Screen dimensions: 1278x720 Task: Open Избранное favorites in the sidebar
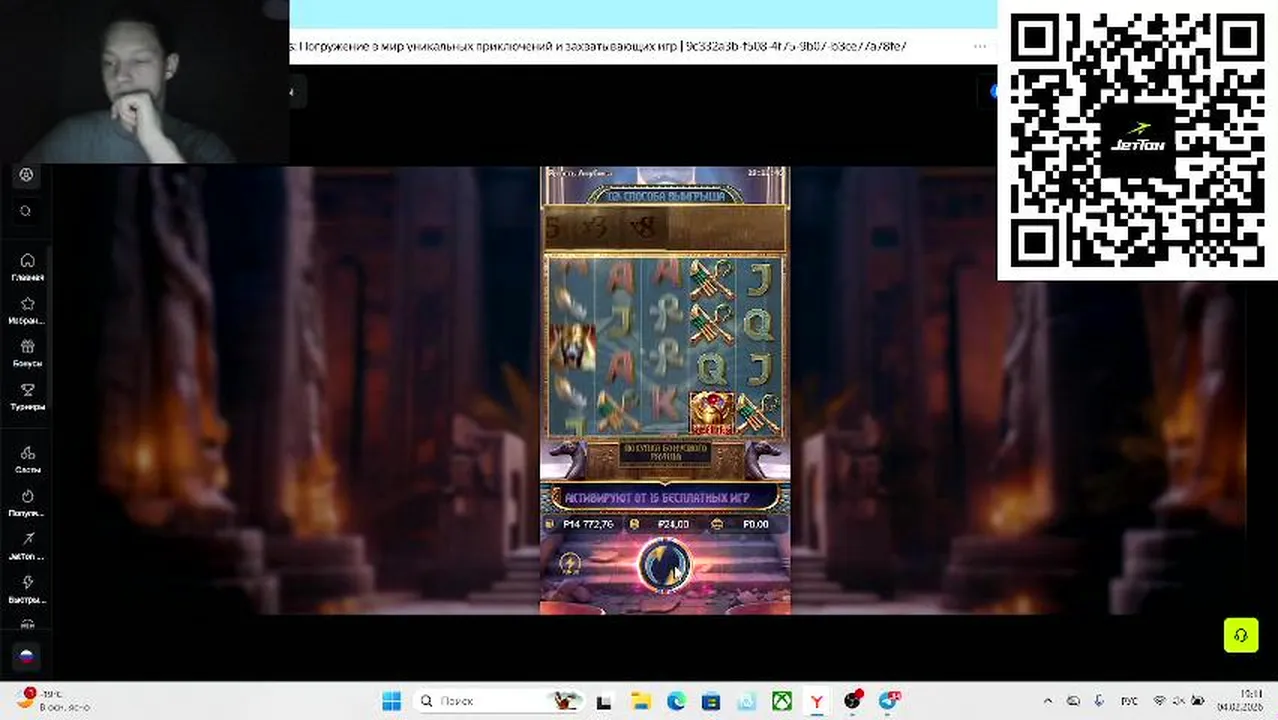pos(27,311)
